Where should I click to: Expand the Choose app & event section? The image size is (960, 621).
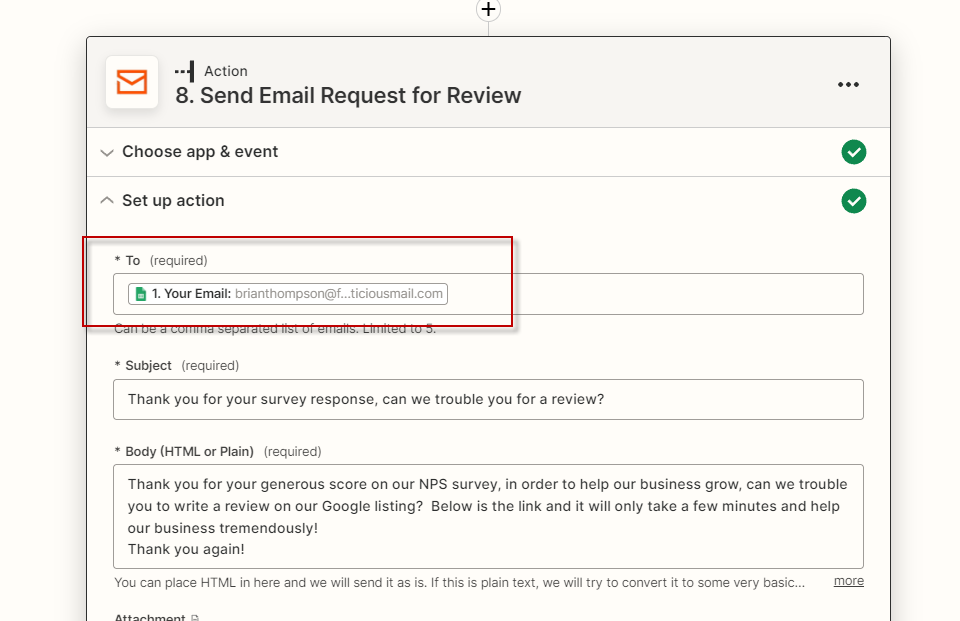tap(107, 152)
